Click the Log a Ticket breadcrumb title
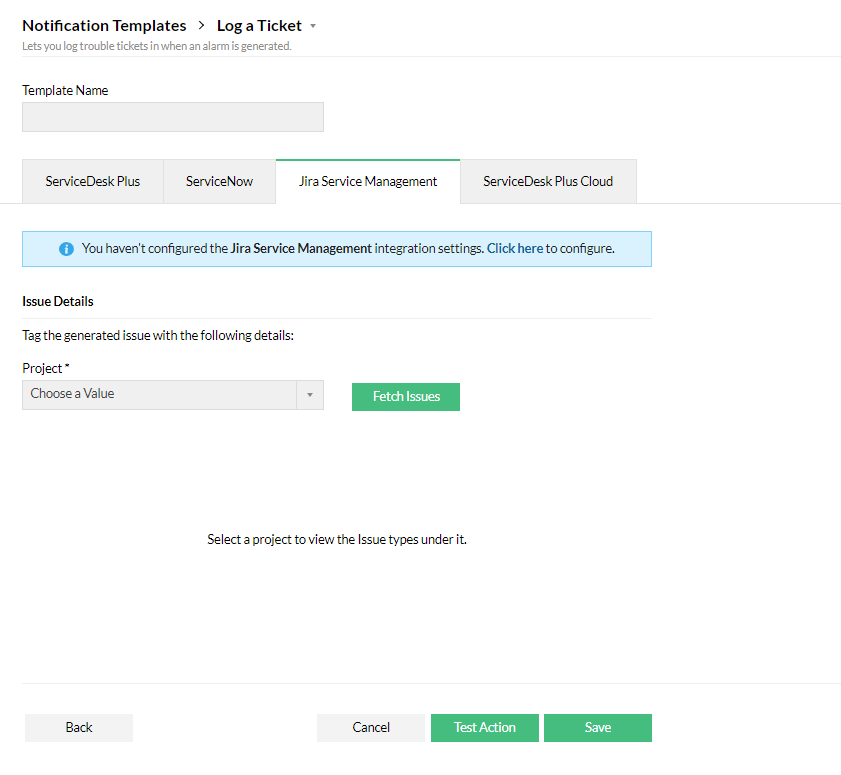The height and width of the screenshot is (775, 841). pyautogui.click(x=259, y=26)
